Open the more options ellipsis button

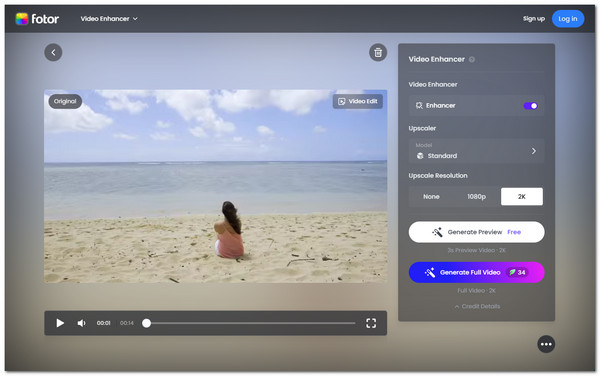[546, 344]
